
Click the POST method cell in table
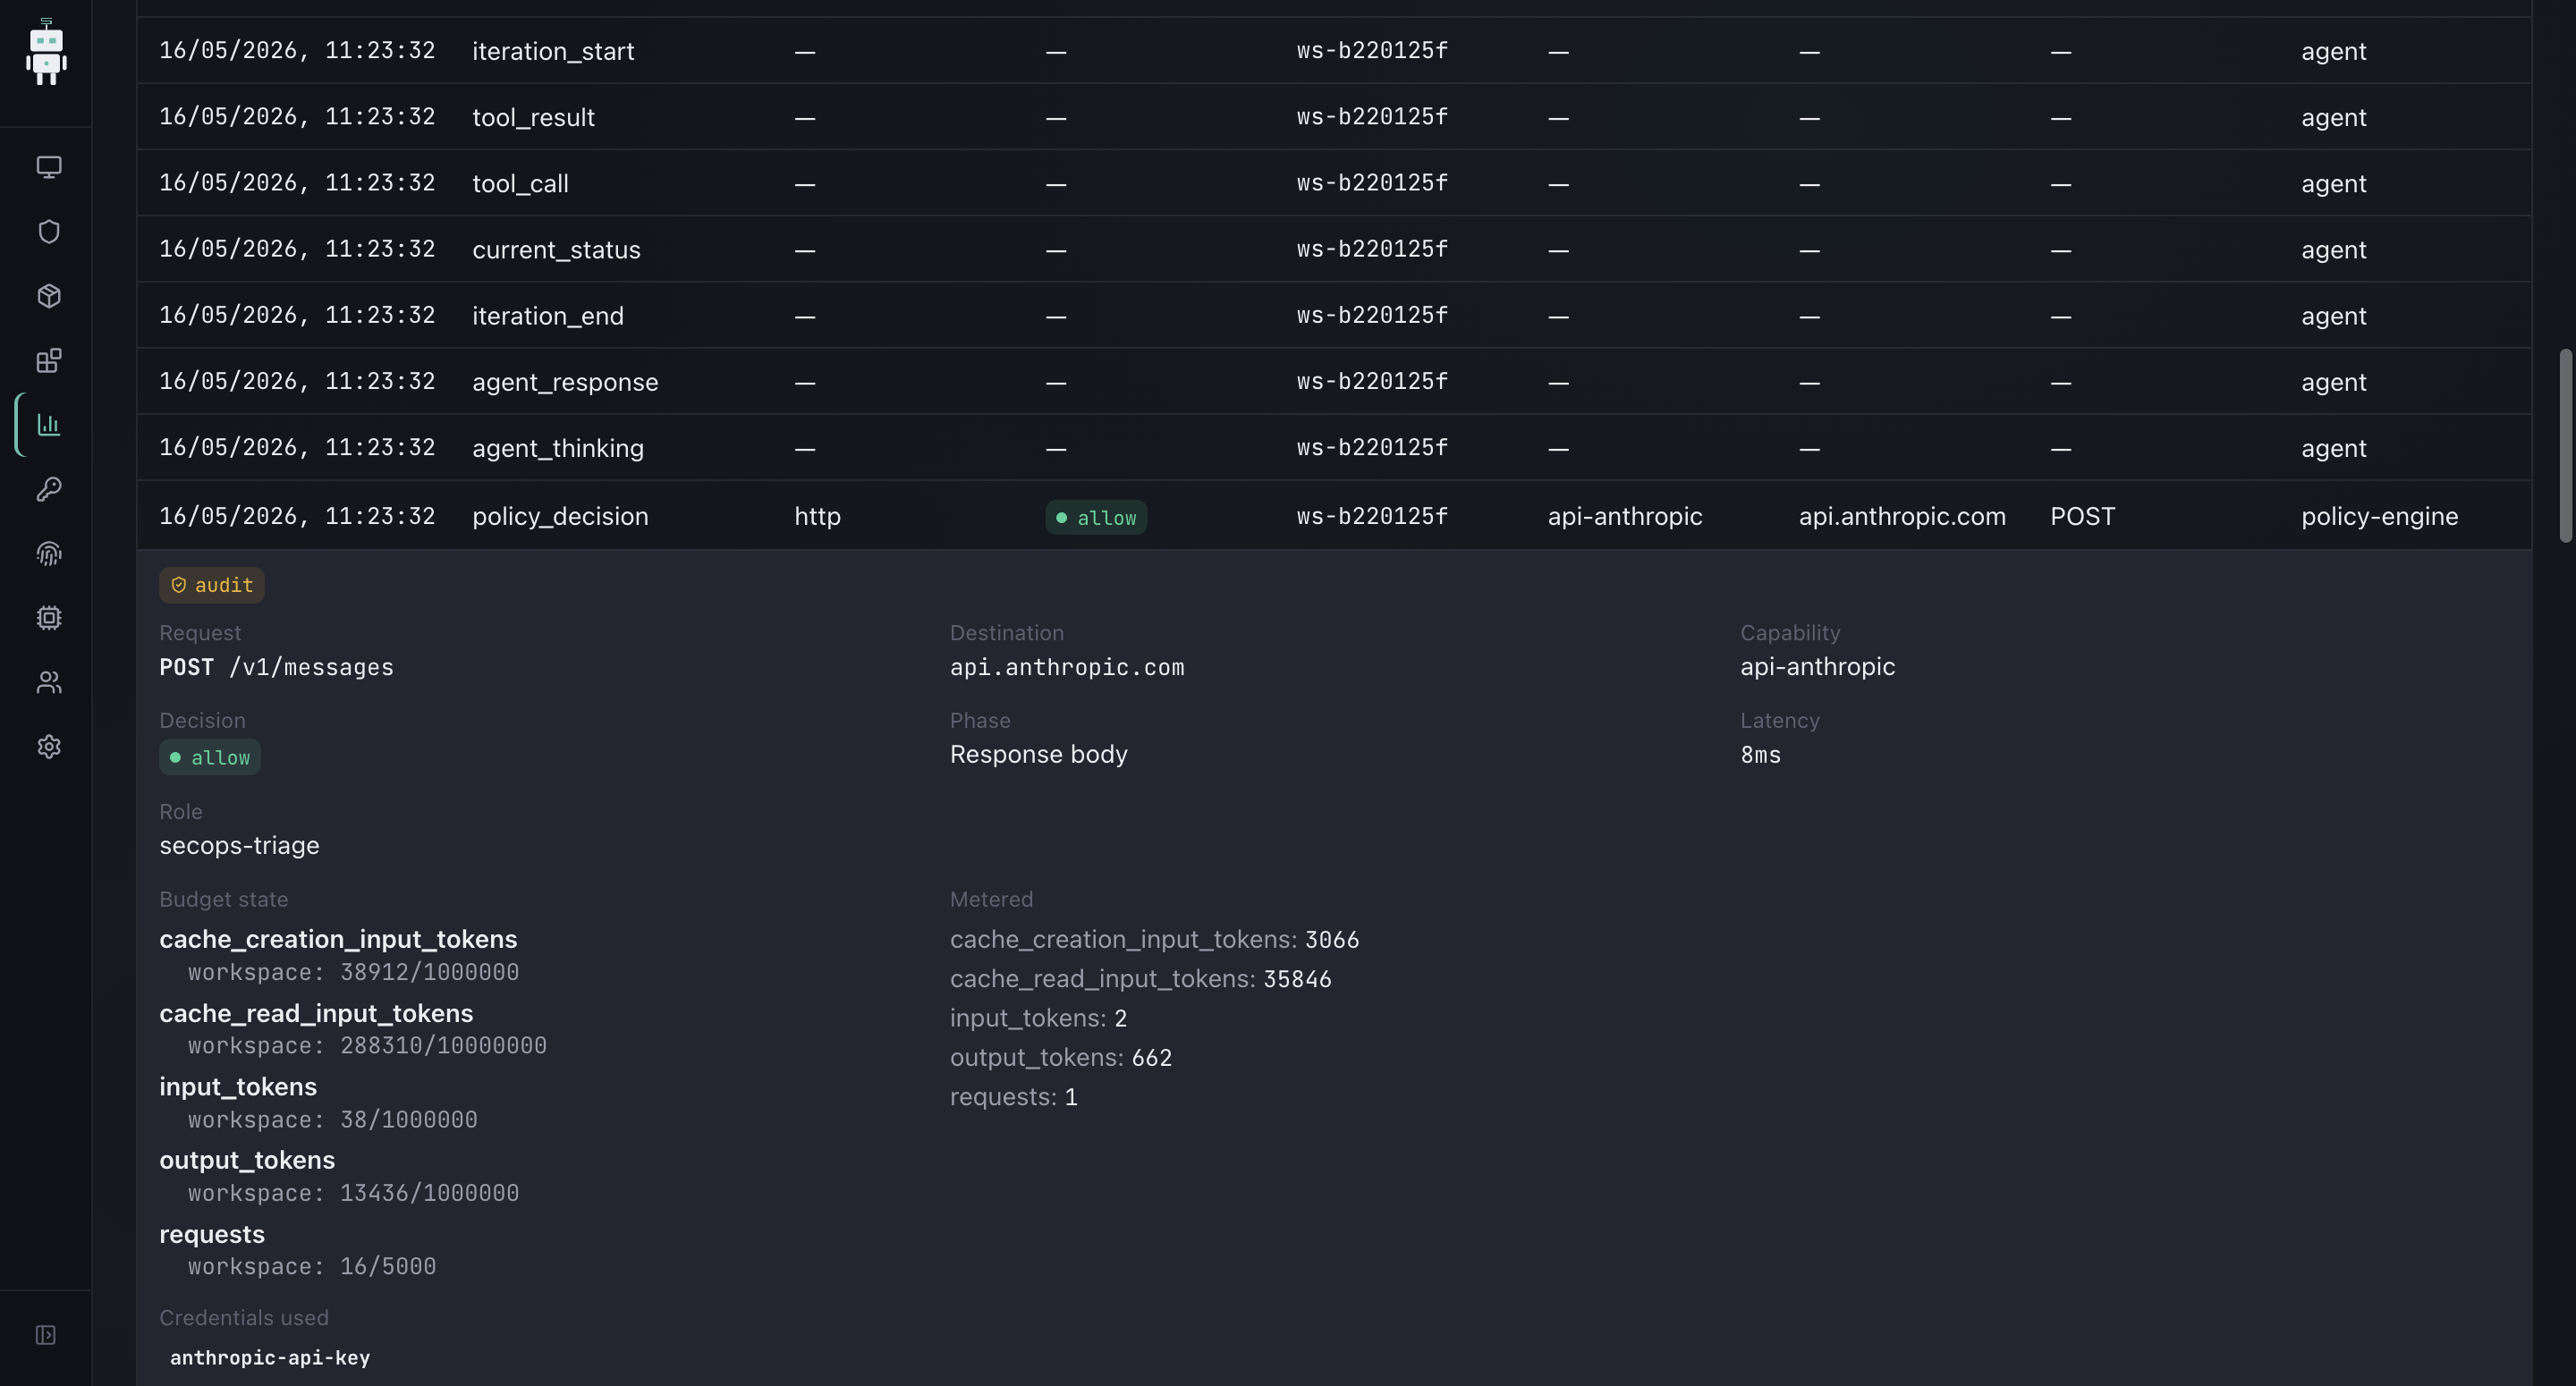[2082, 516]
